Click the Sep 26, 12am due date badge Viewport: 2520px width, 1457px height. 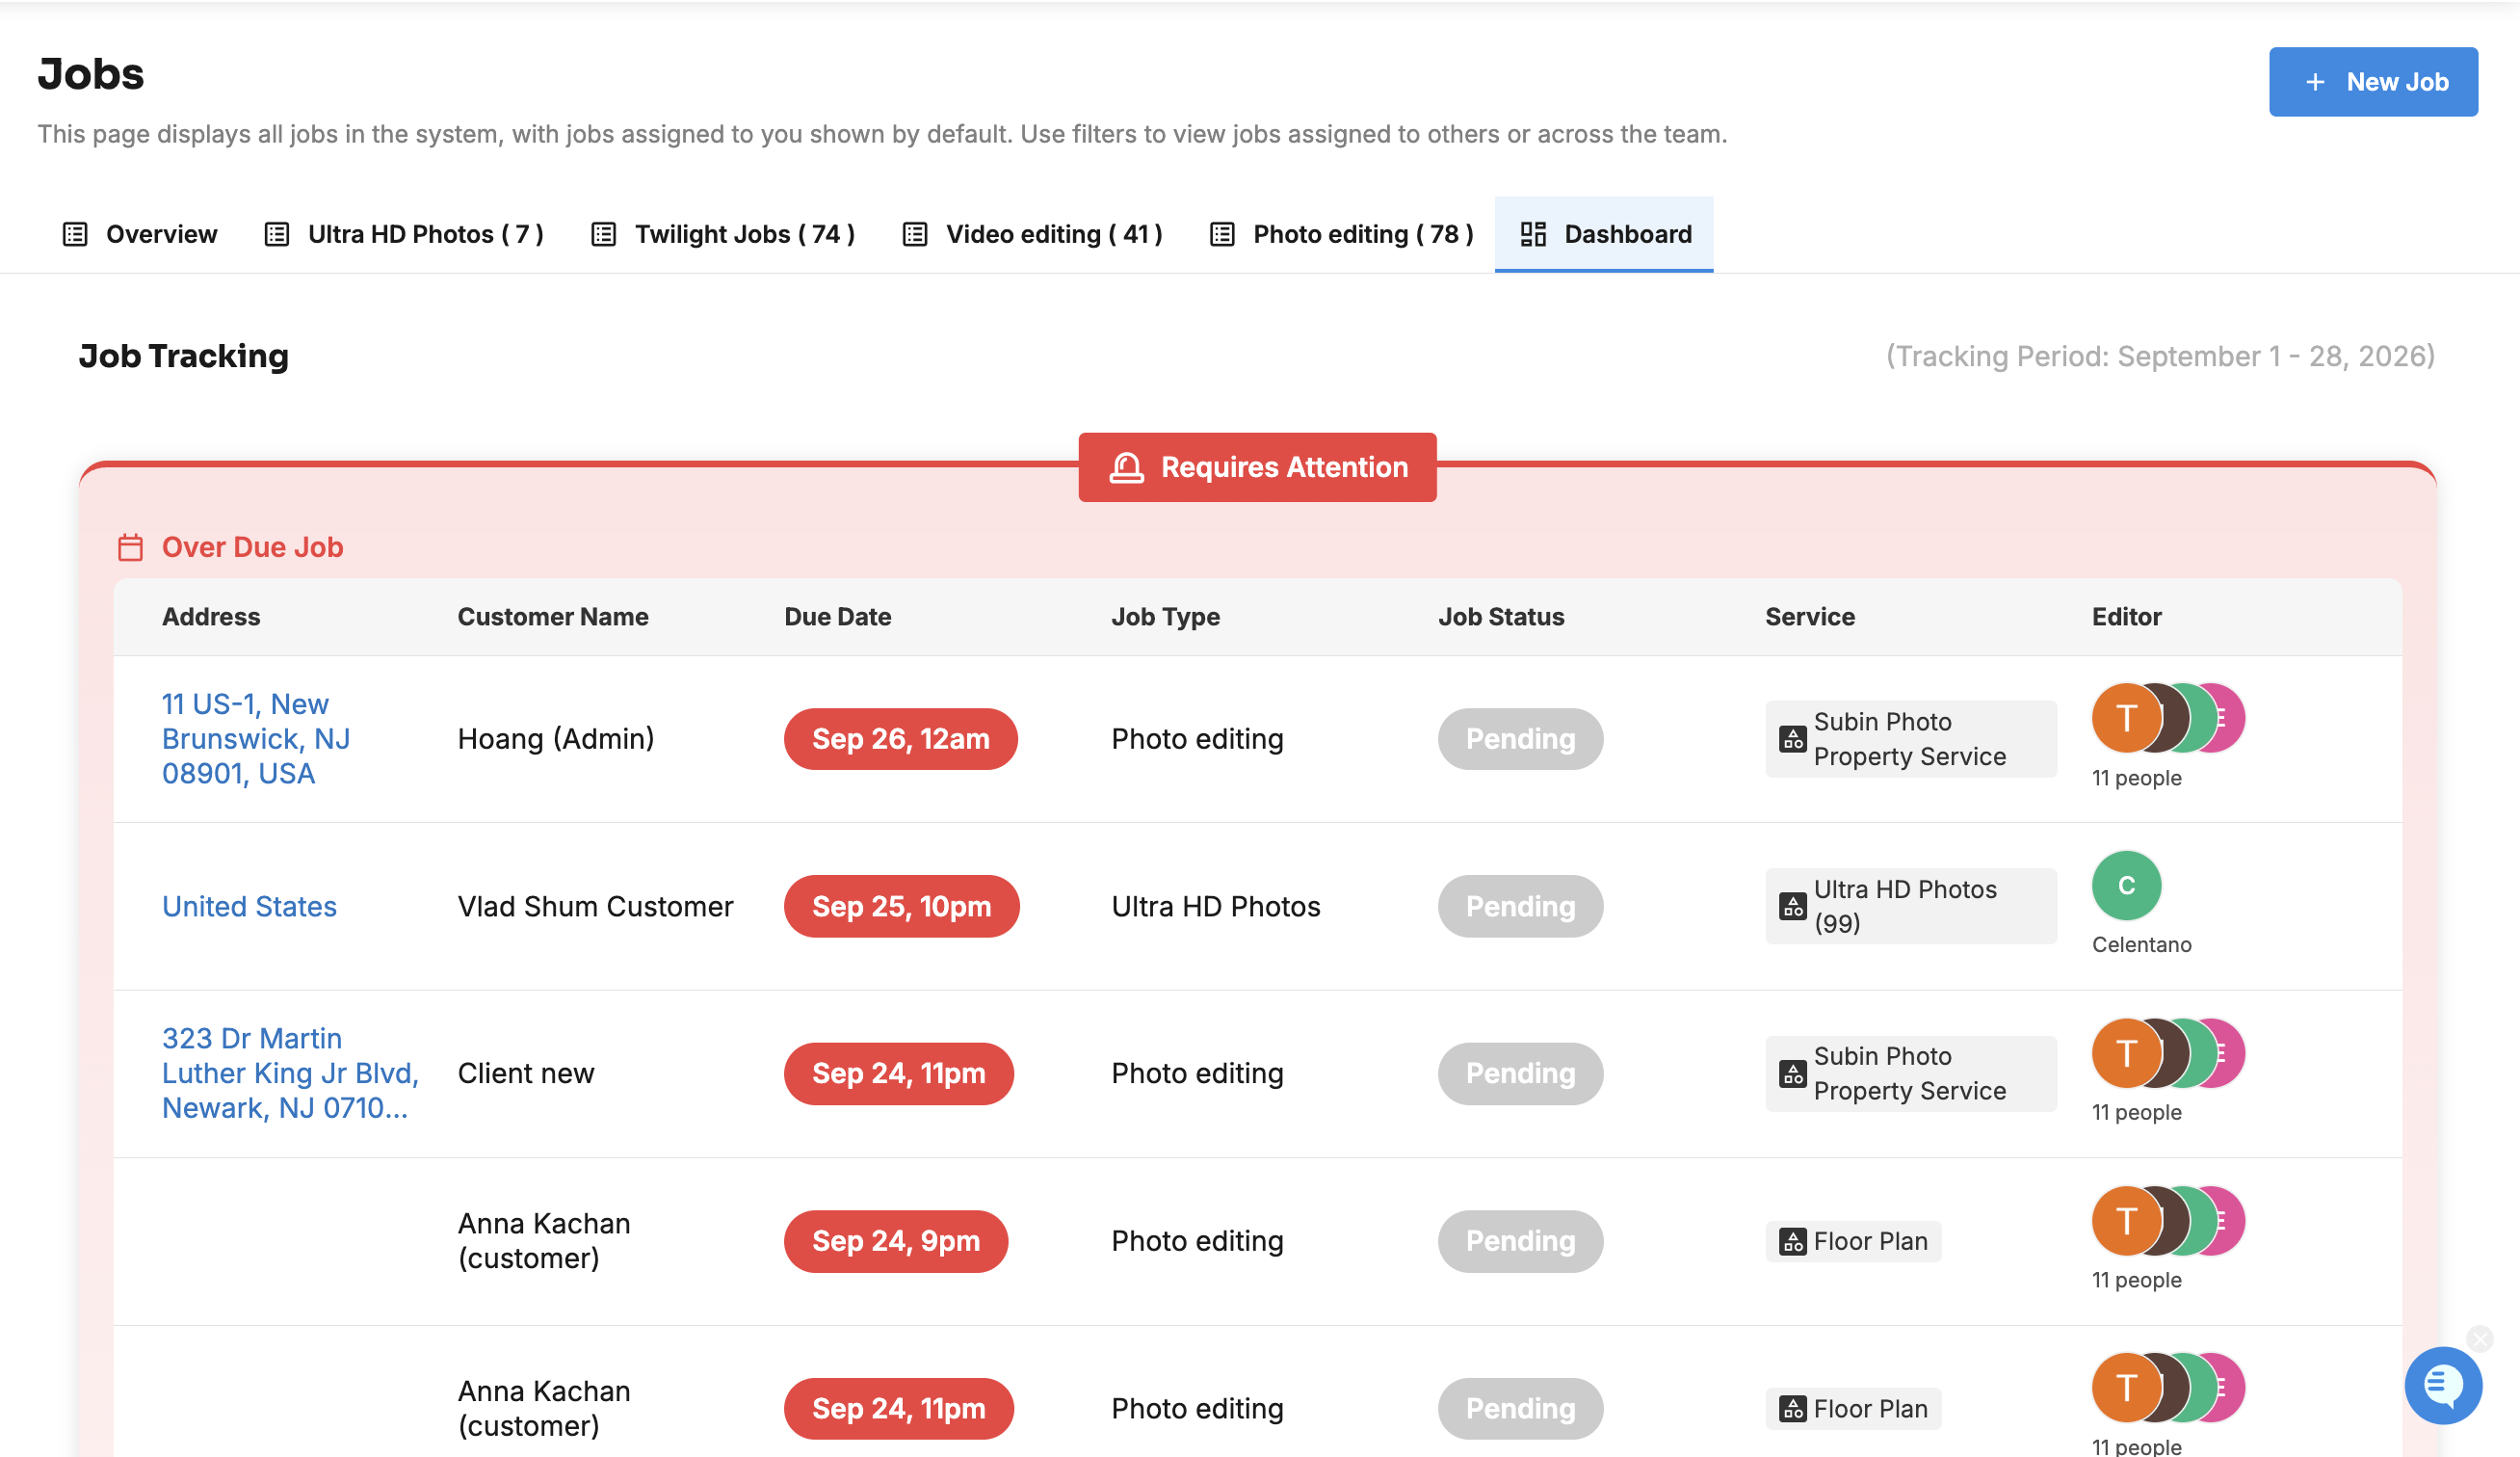[900, 739]
